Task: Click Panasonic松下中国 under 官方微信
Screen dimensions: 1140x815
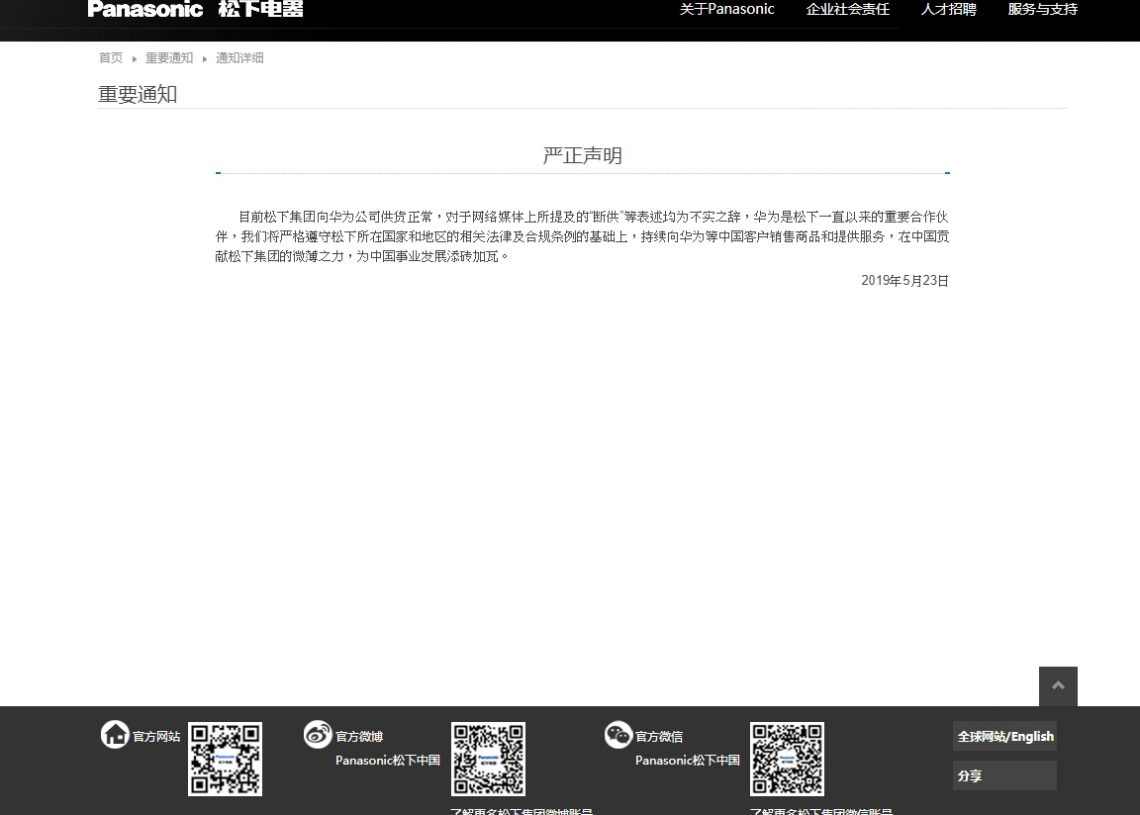Action: (x=687, y=760)
